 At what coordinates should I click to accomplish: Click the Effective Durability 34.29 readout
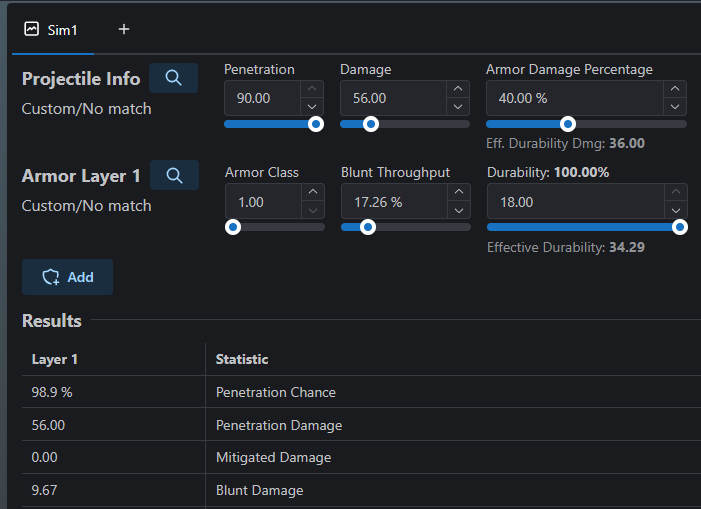(x=566, y=247)
